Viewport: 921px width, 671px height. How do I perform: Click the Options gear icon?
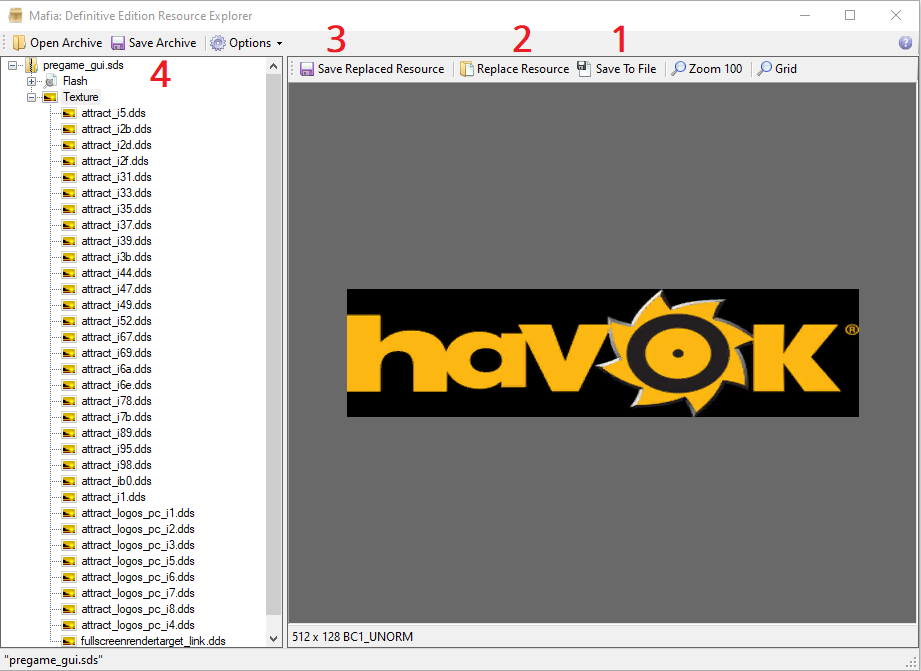[218, 43]
